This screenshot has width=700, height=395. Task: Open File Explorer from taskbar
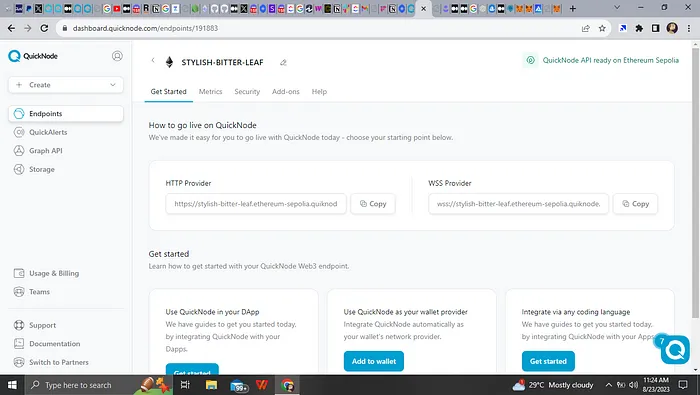[x=211, y=385]
